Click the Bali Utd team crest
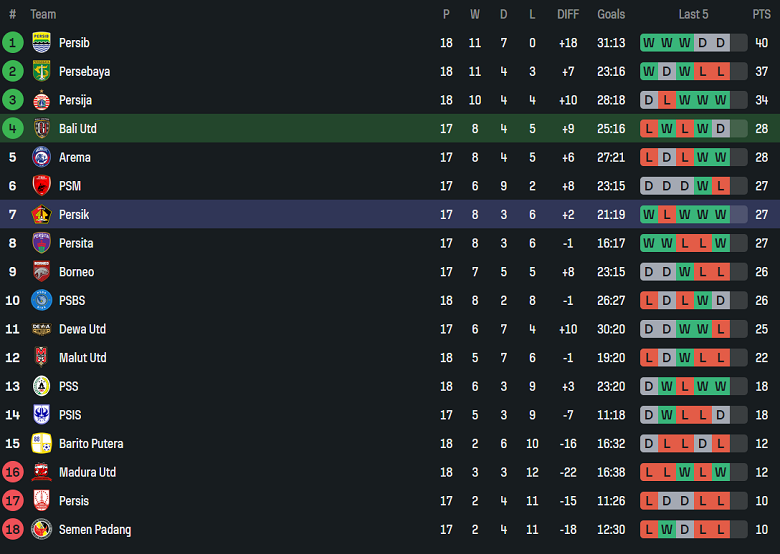The height and width of the screenshot is (554, 780). tap(41, 129)
